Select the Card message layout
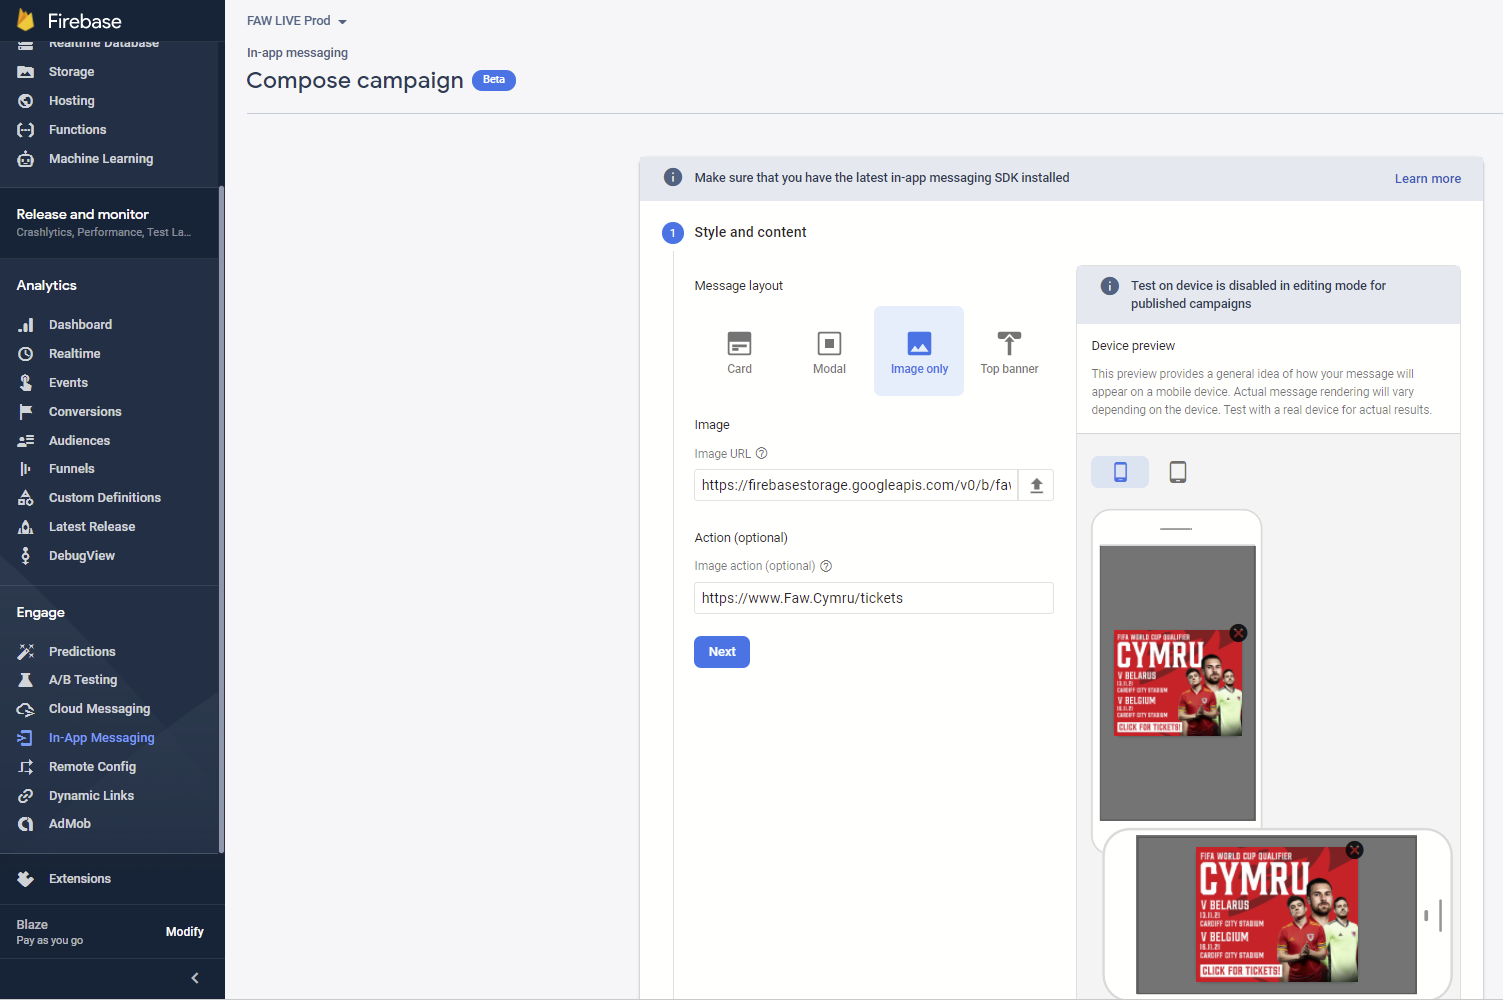Screen dimensions: 1503x1002 pyautogui.click(x=739, y=352)
